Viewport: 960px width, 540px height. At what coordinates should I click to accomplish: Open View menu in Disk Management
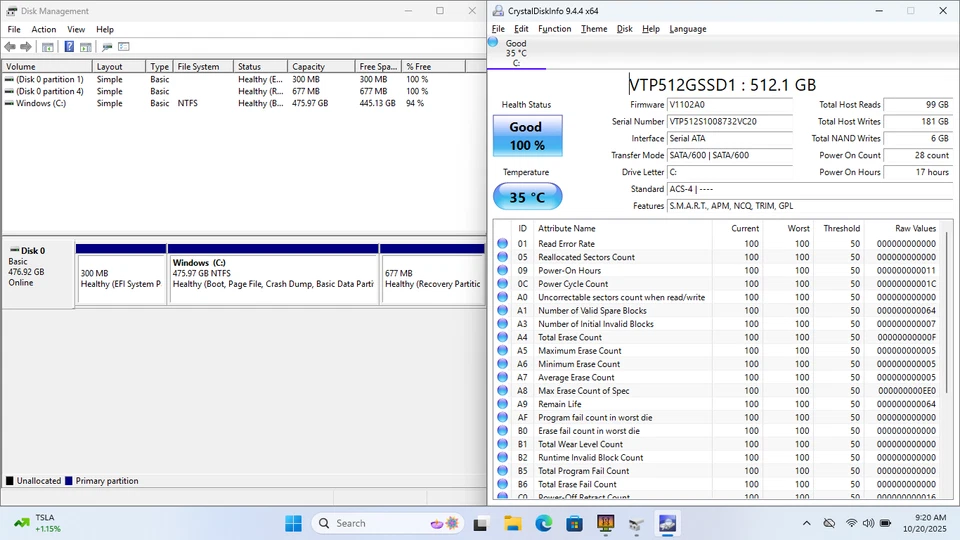click(76, 29)
